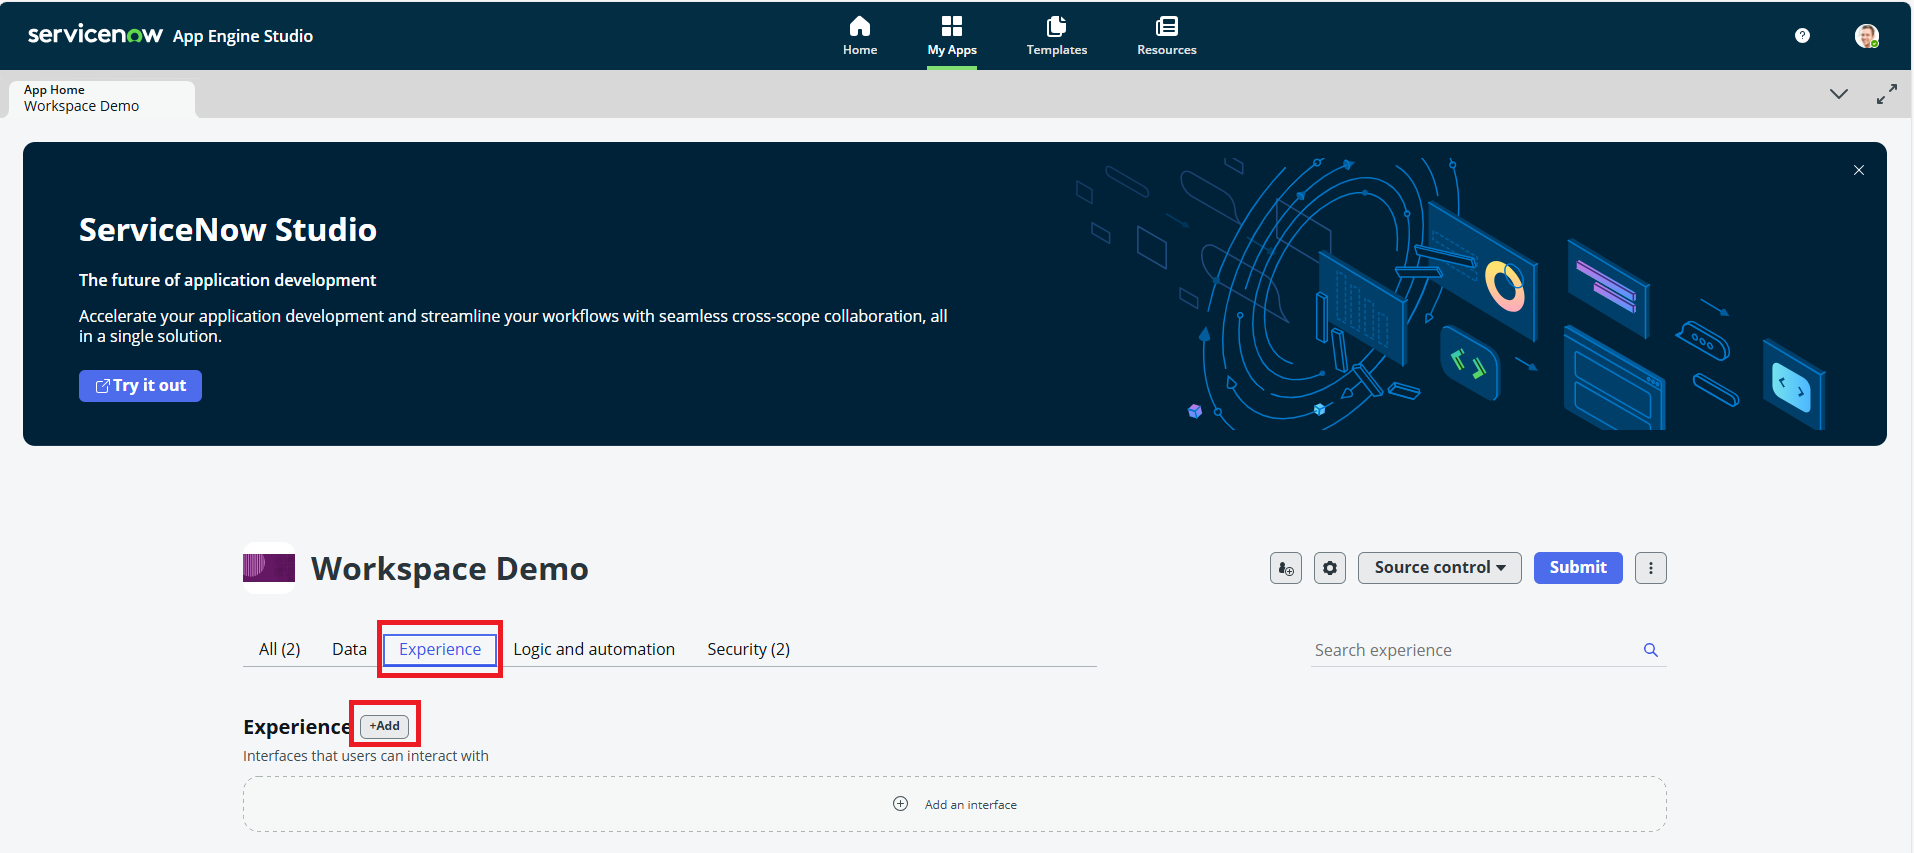
Task: Go to Home in top navigation
Action: coord(859,35)
